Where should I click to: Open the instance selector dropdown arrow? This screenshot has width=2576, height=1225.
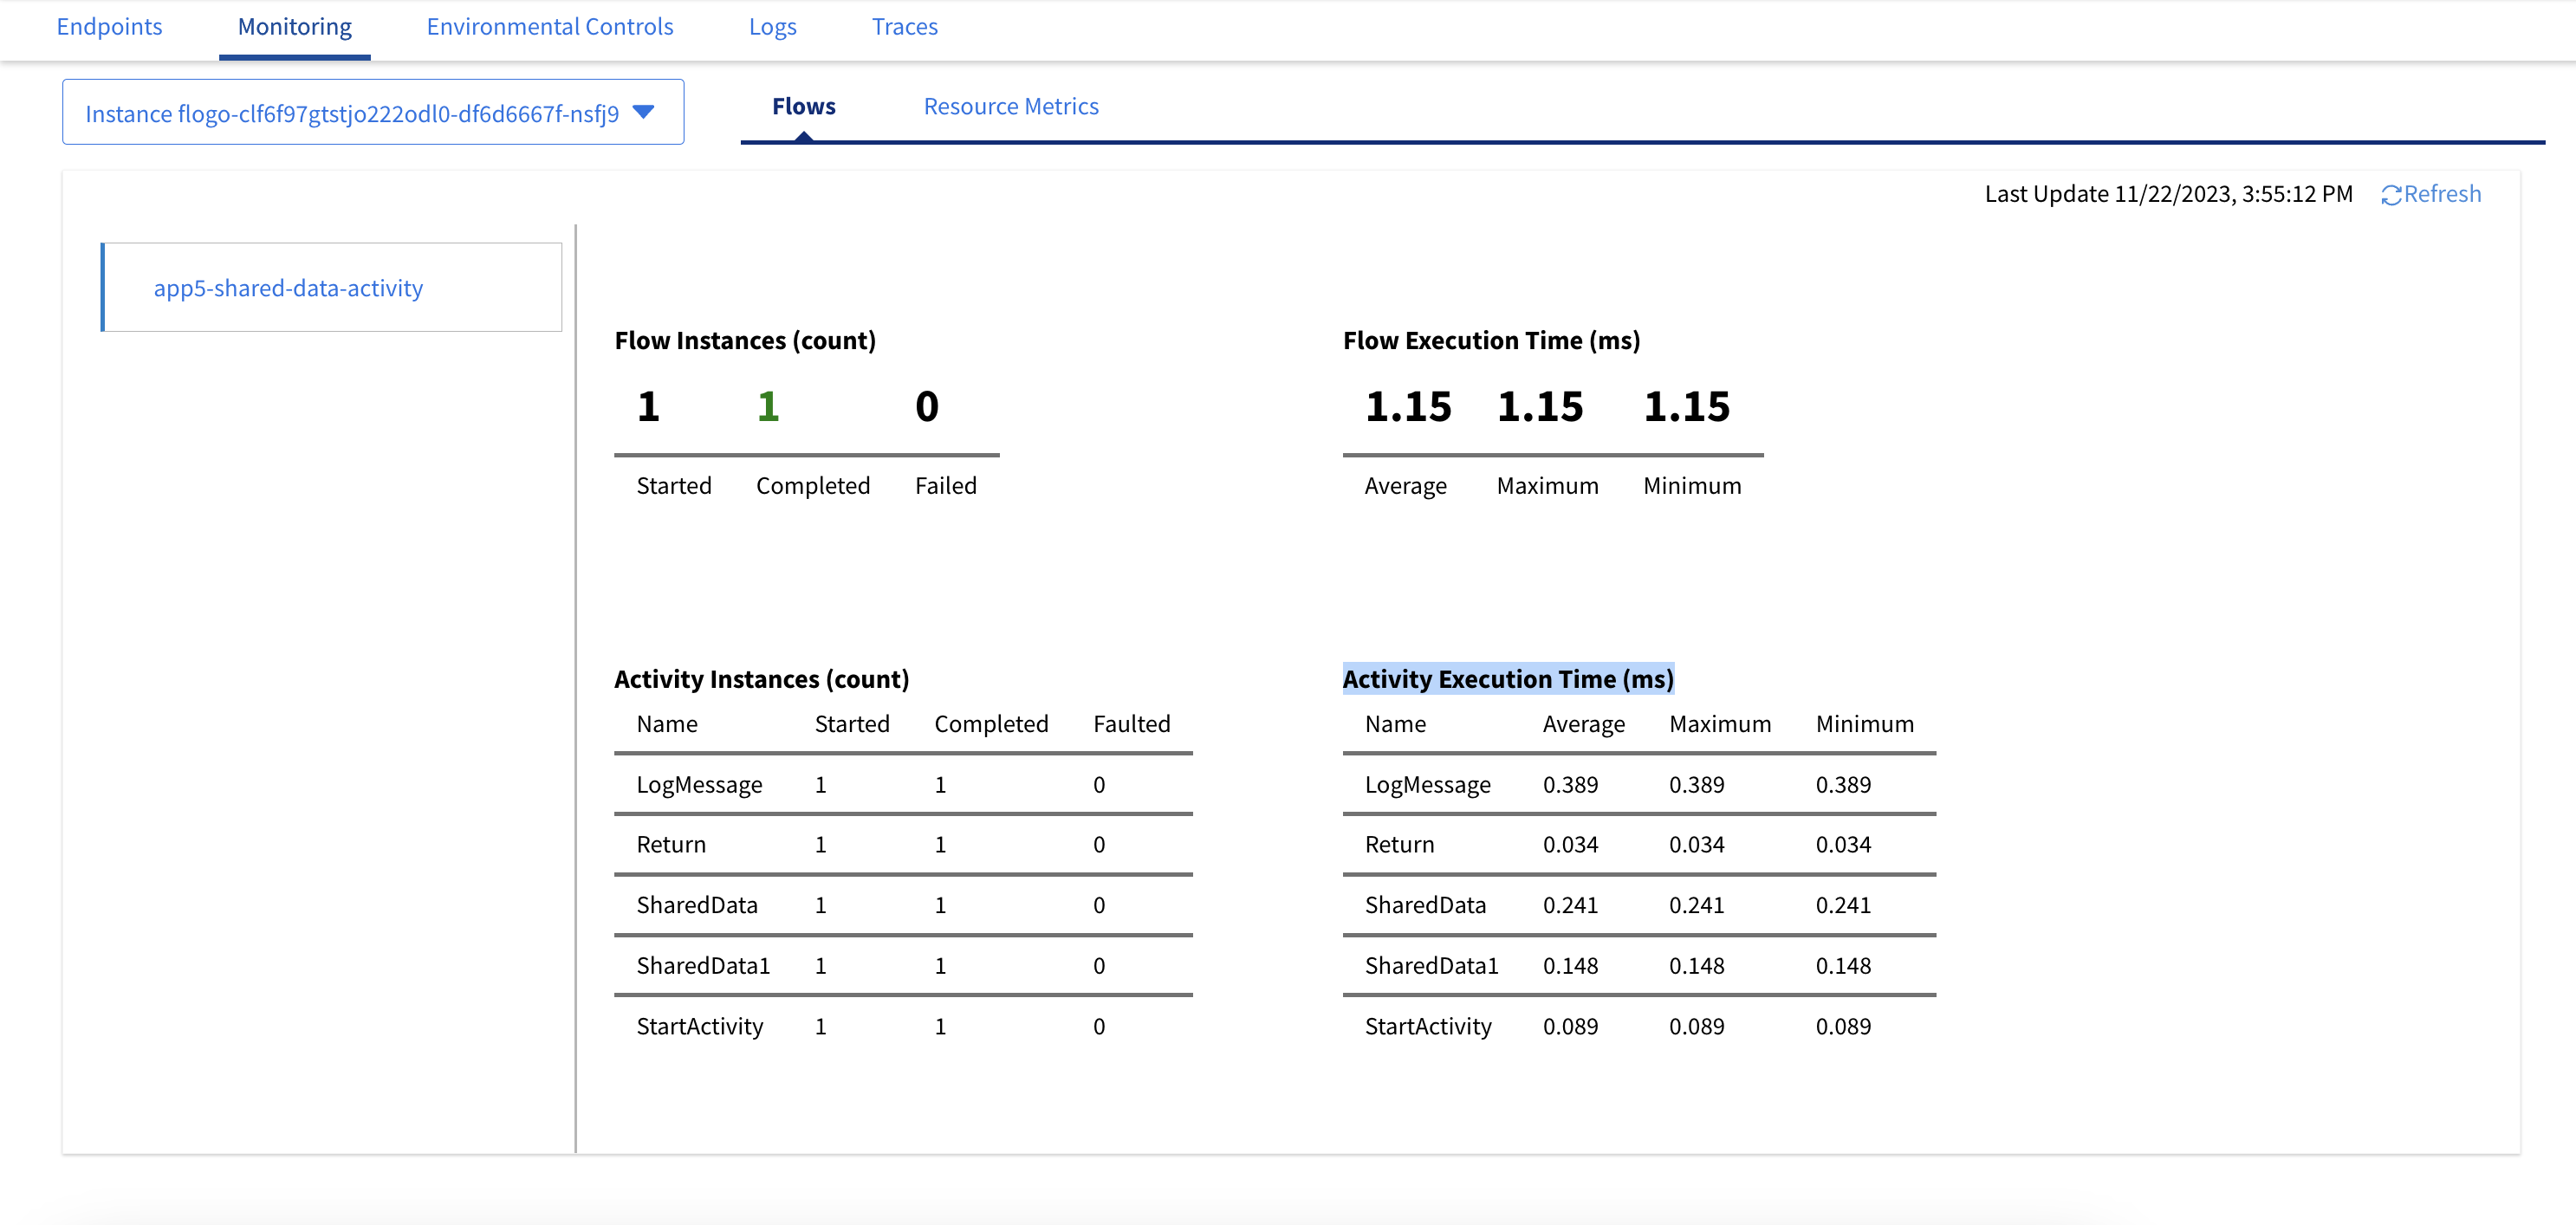click(644, 112)
